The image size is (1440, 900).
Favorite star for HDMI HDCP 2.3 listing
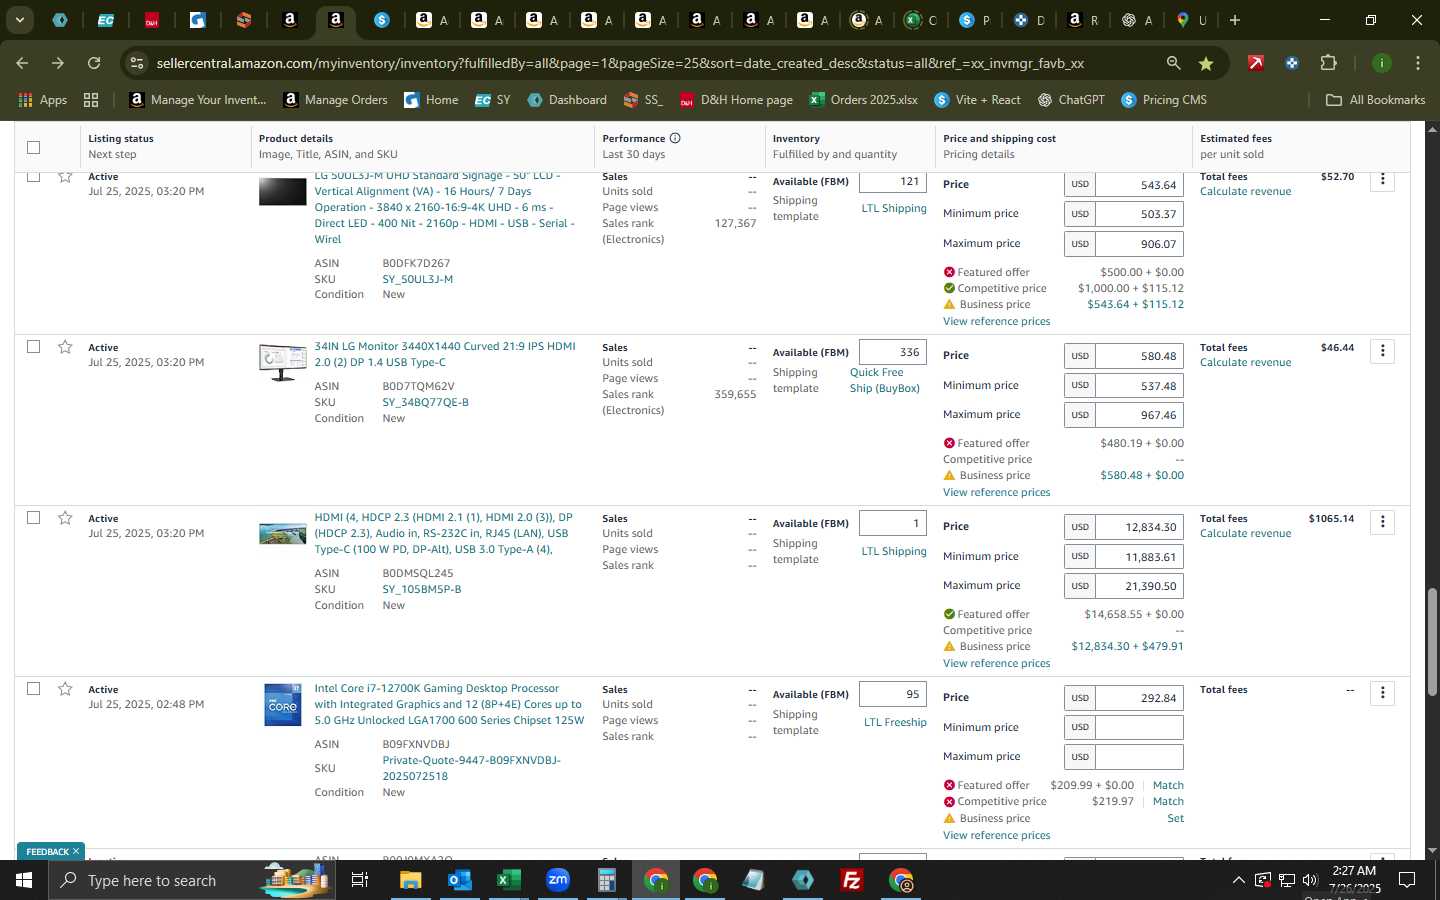tap(65, 518)
